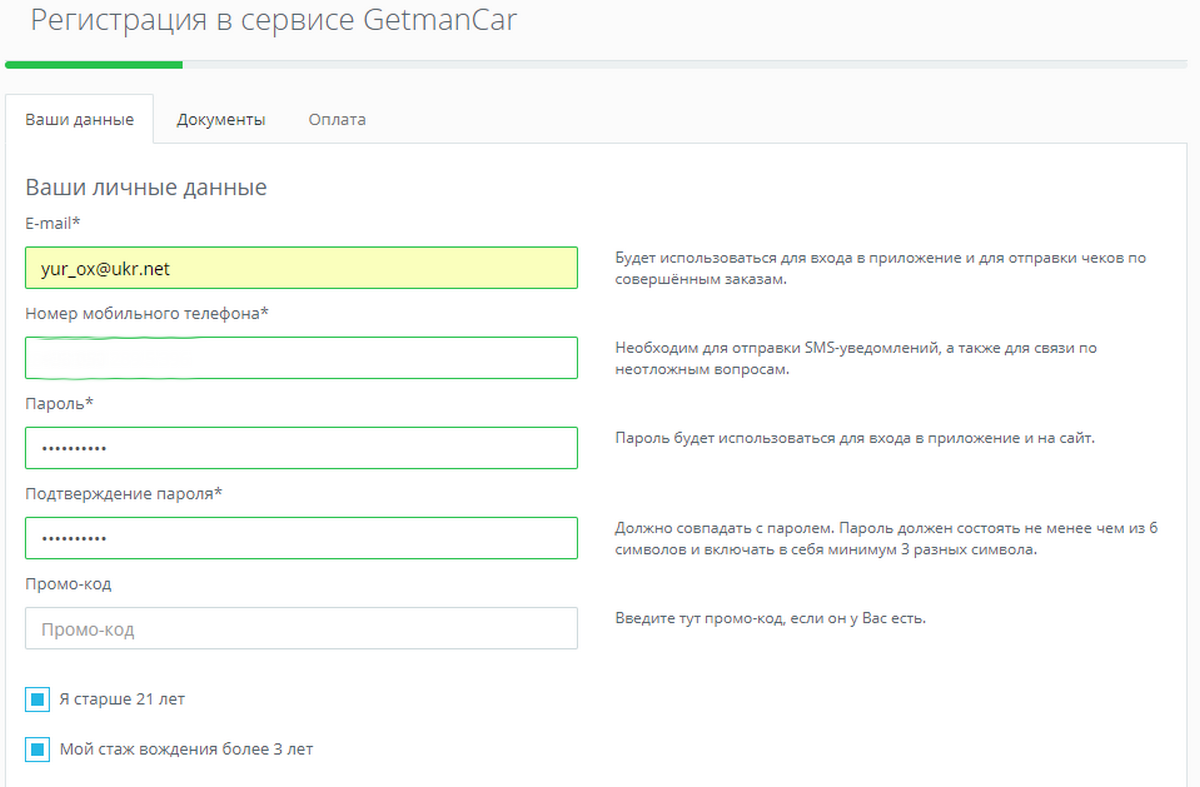Click the E-mail* field label
This screenshot has width=1200, height=787.
52,224
